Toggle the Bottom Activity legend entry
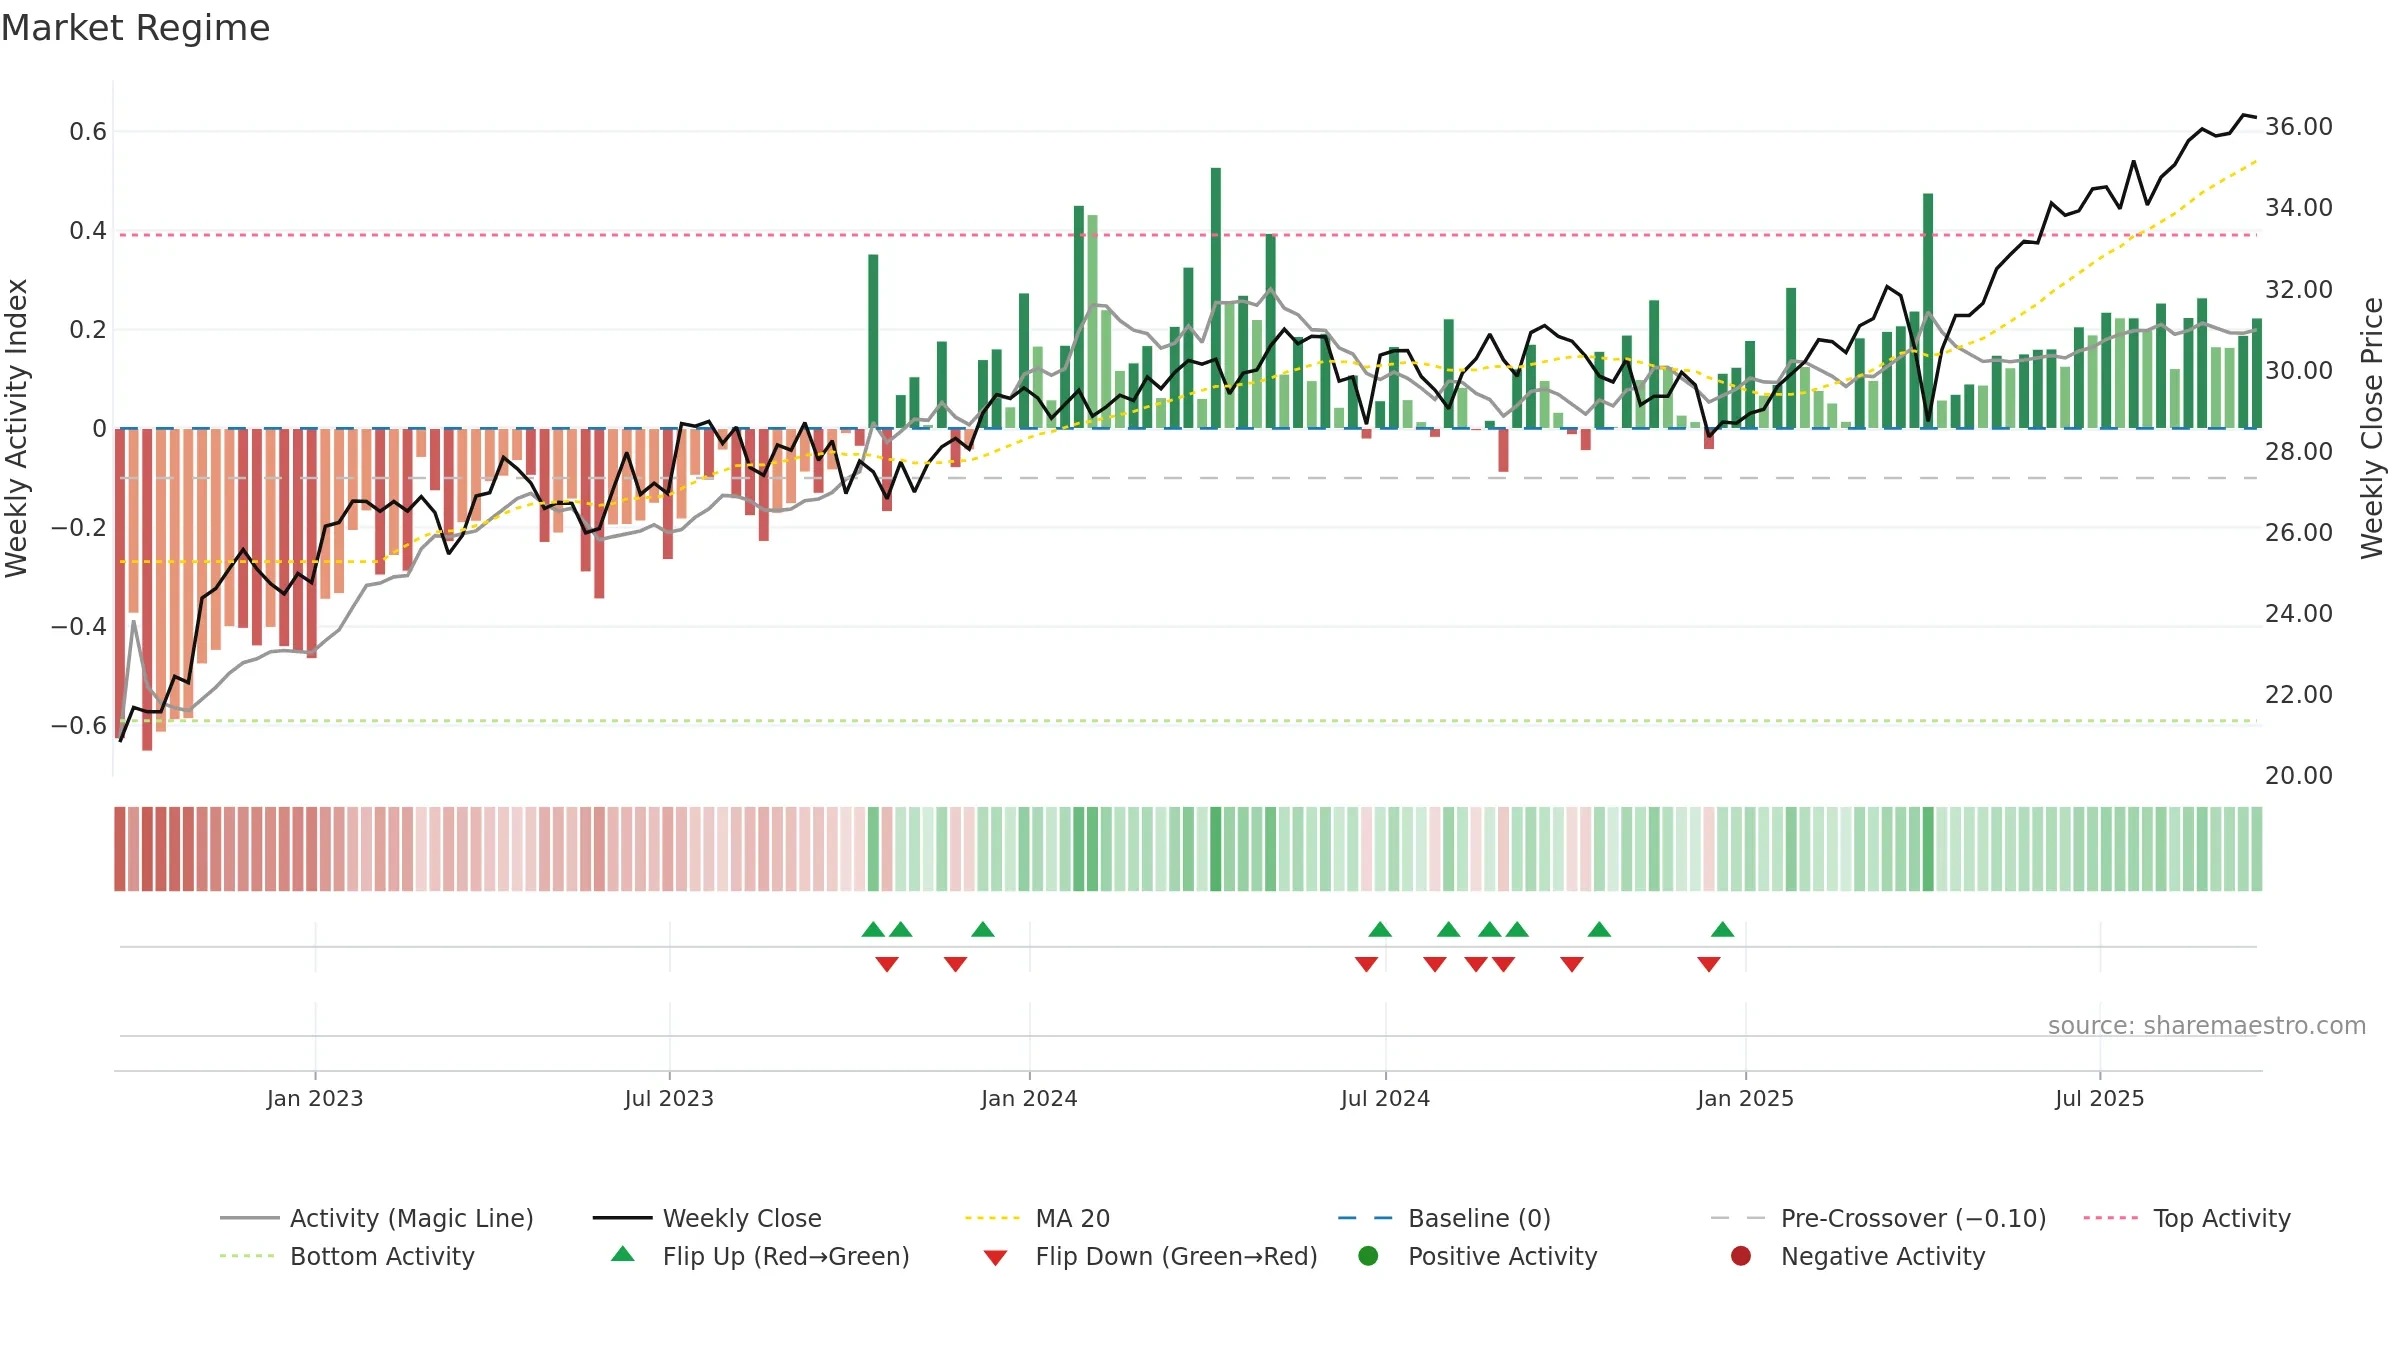Screen dimensions: 2400x1350 click(347, 1256)
